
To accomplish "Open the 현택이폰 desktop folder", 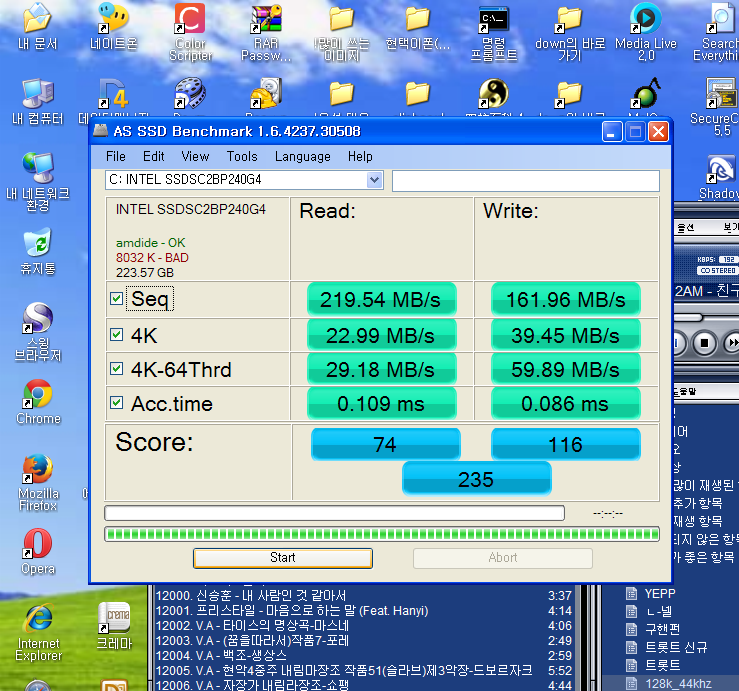I will point(418,26).
